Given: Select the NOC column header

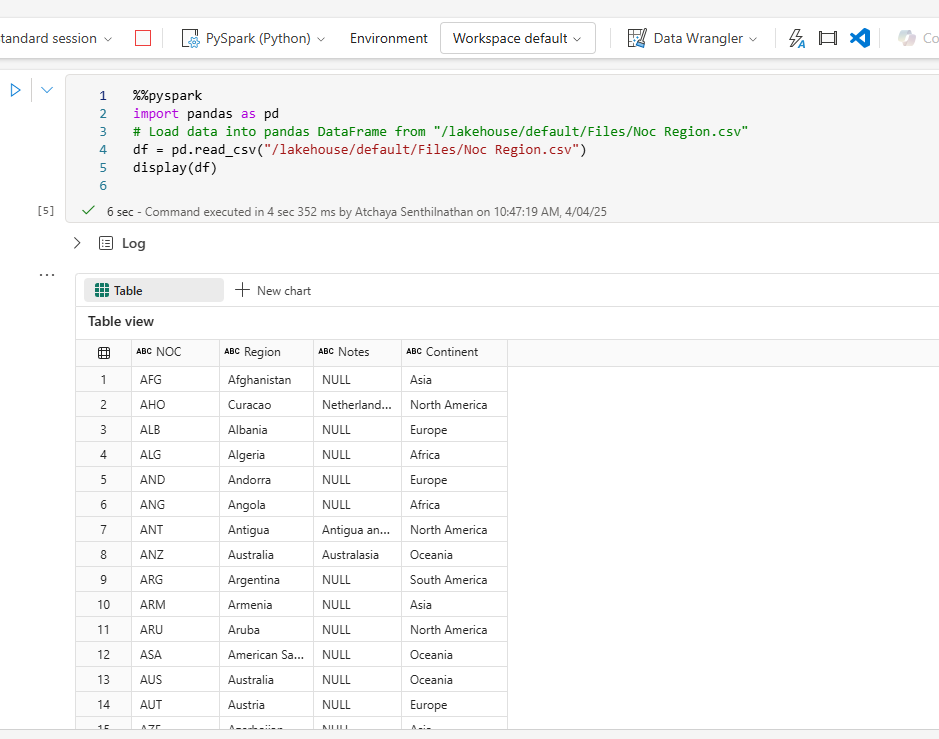Looking at the screenshot, I should click(x=168, y=352).
